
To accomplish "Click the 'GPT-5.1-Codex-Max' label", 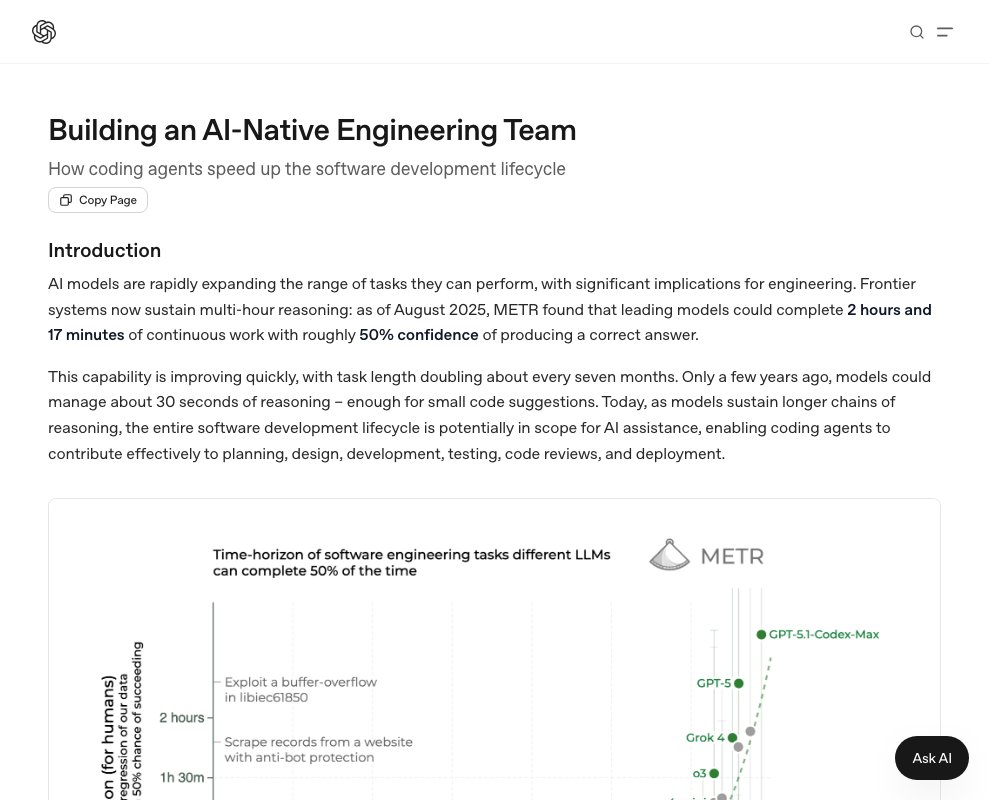I will click(x=824, y=634).
